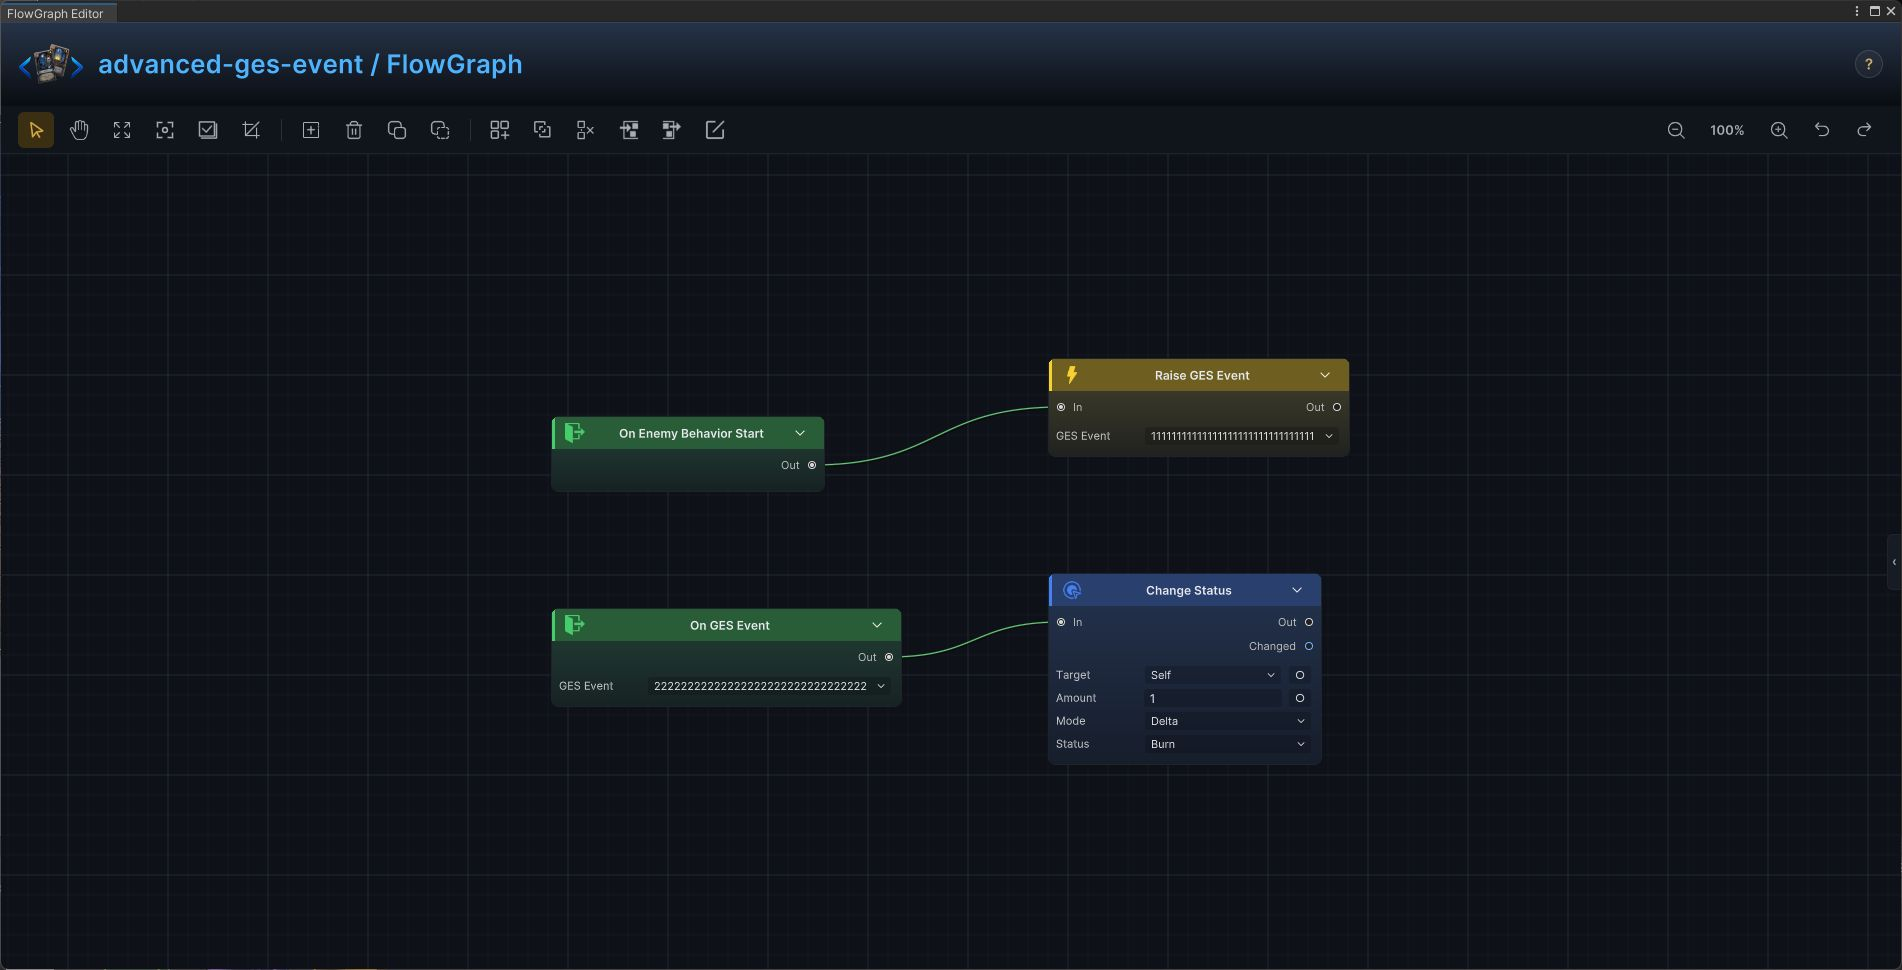Click the Raise GES Event Out port
The image size is (1902, 970).
(x=1337, y=407)
